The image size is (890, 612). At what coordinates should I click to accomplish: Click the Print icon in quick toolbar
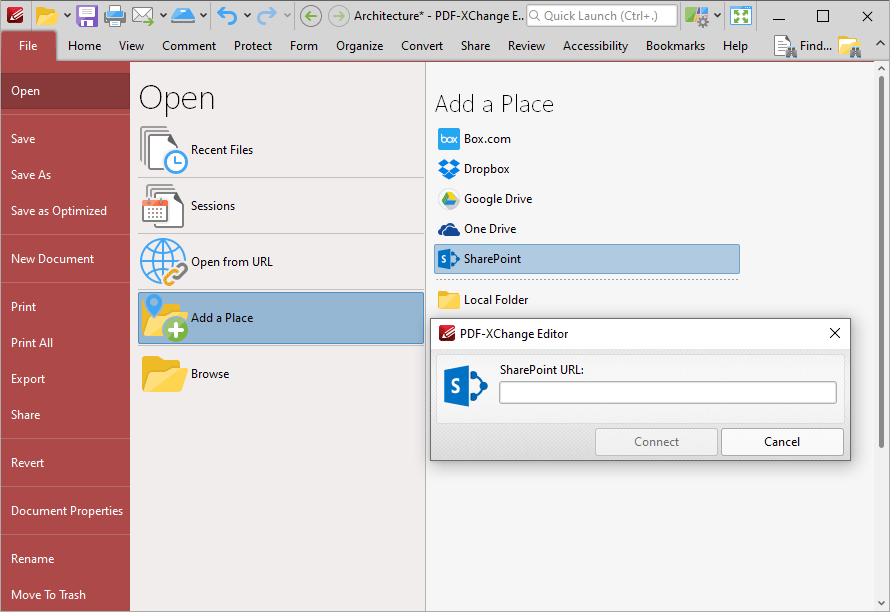115,16
